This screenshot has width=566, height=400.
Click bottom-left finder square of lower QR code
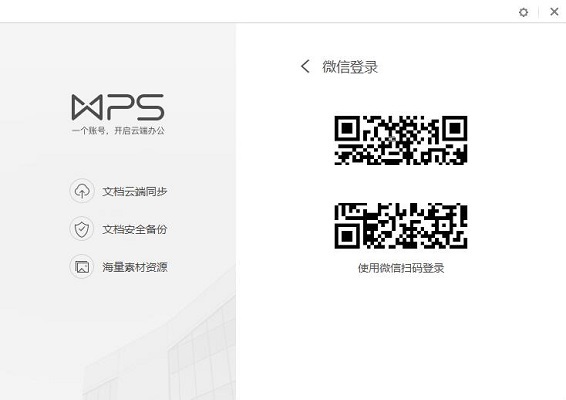tap(347, 236)
